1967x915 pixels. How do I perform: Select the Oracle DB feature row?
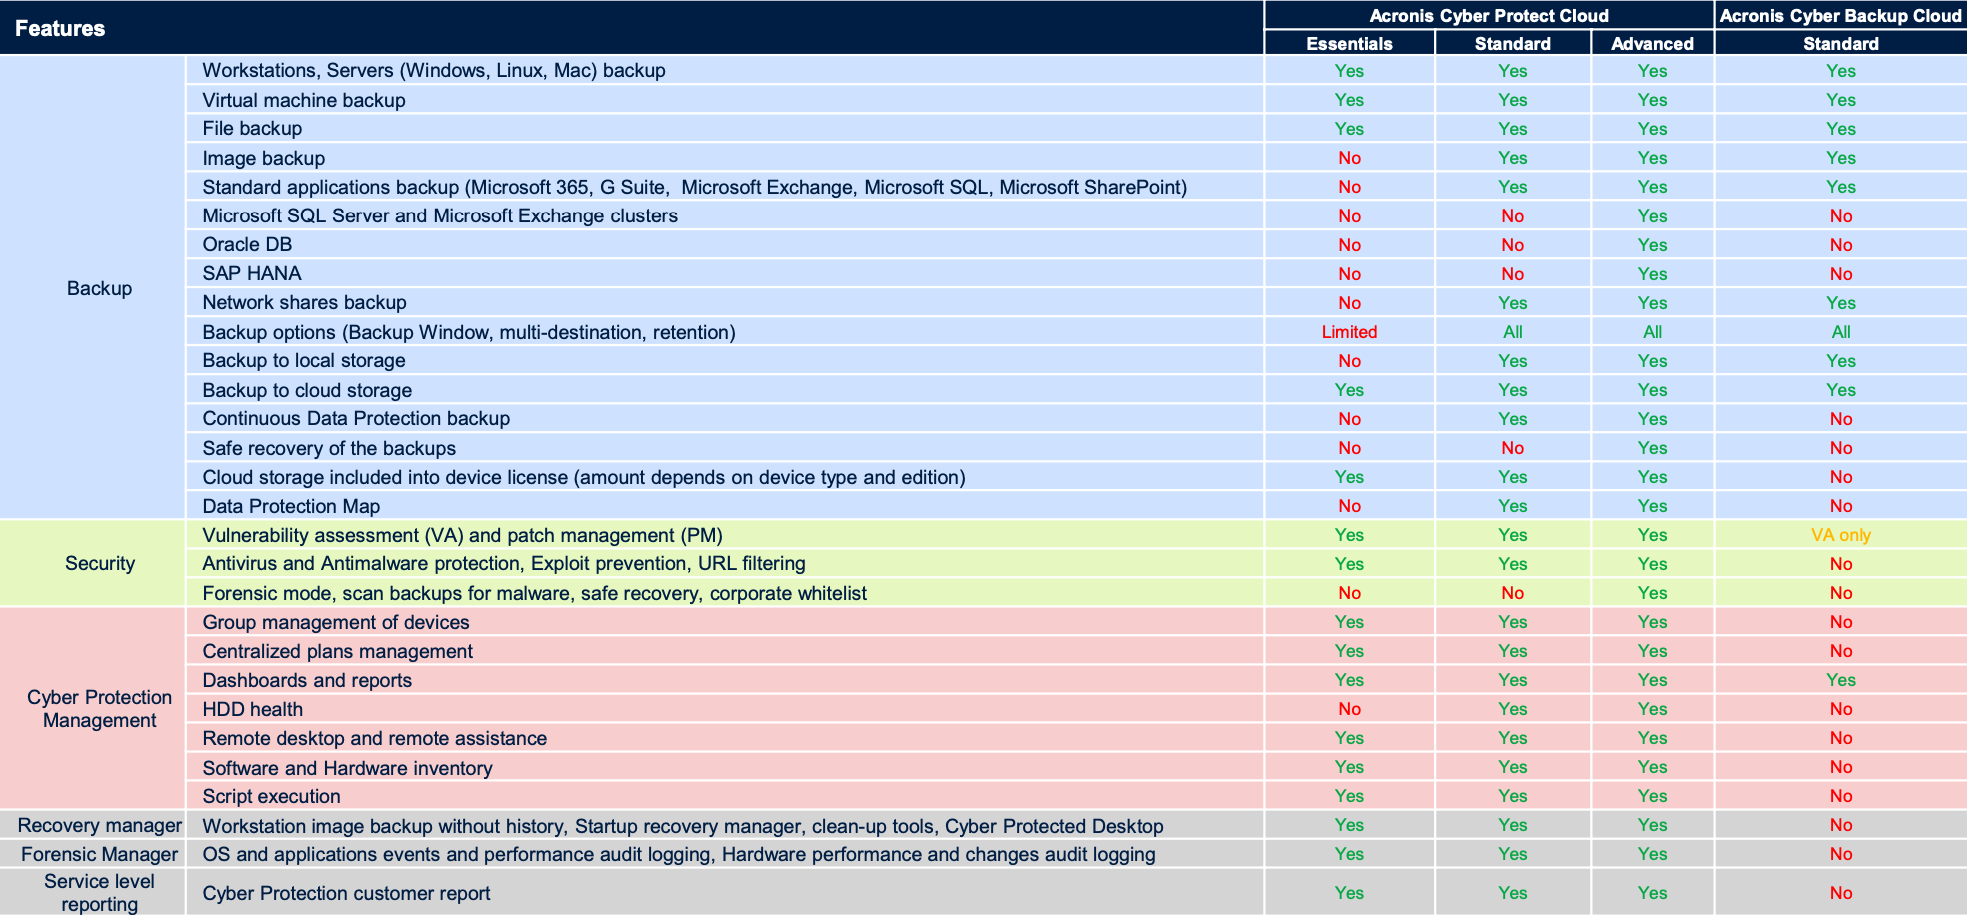pyautogui.click(x=247, y=245)
